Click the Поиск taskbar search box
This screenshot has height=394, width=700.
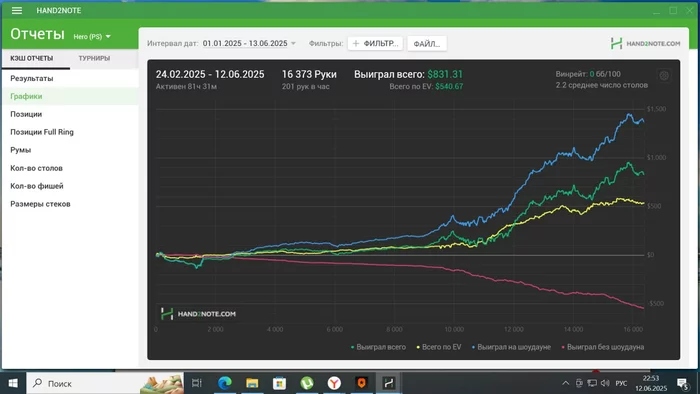[x=105, y=383]
